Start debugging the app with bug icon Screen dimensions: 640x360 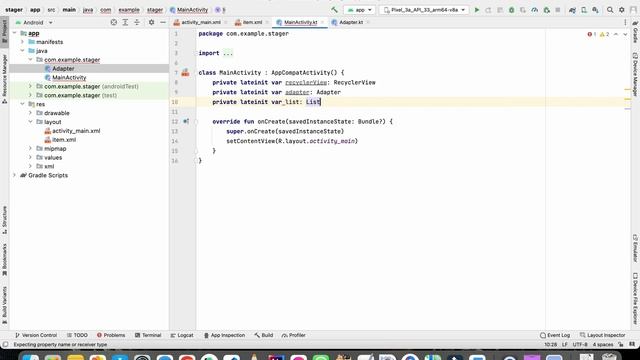coord(511,10)
